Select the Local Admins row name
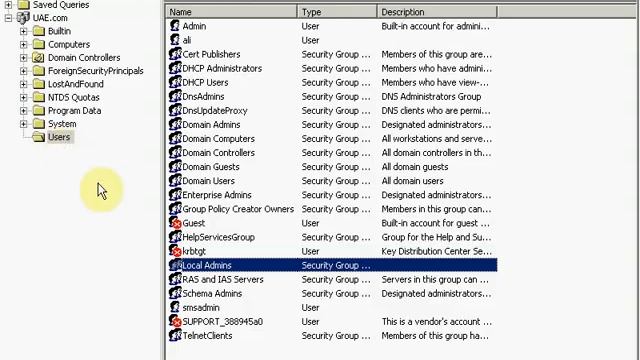640x360 pixels. pos(207,265)
